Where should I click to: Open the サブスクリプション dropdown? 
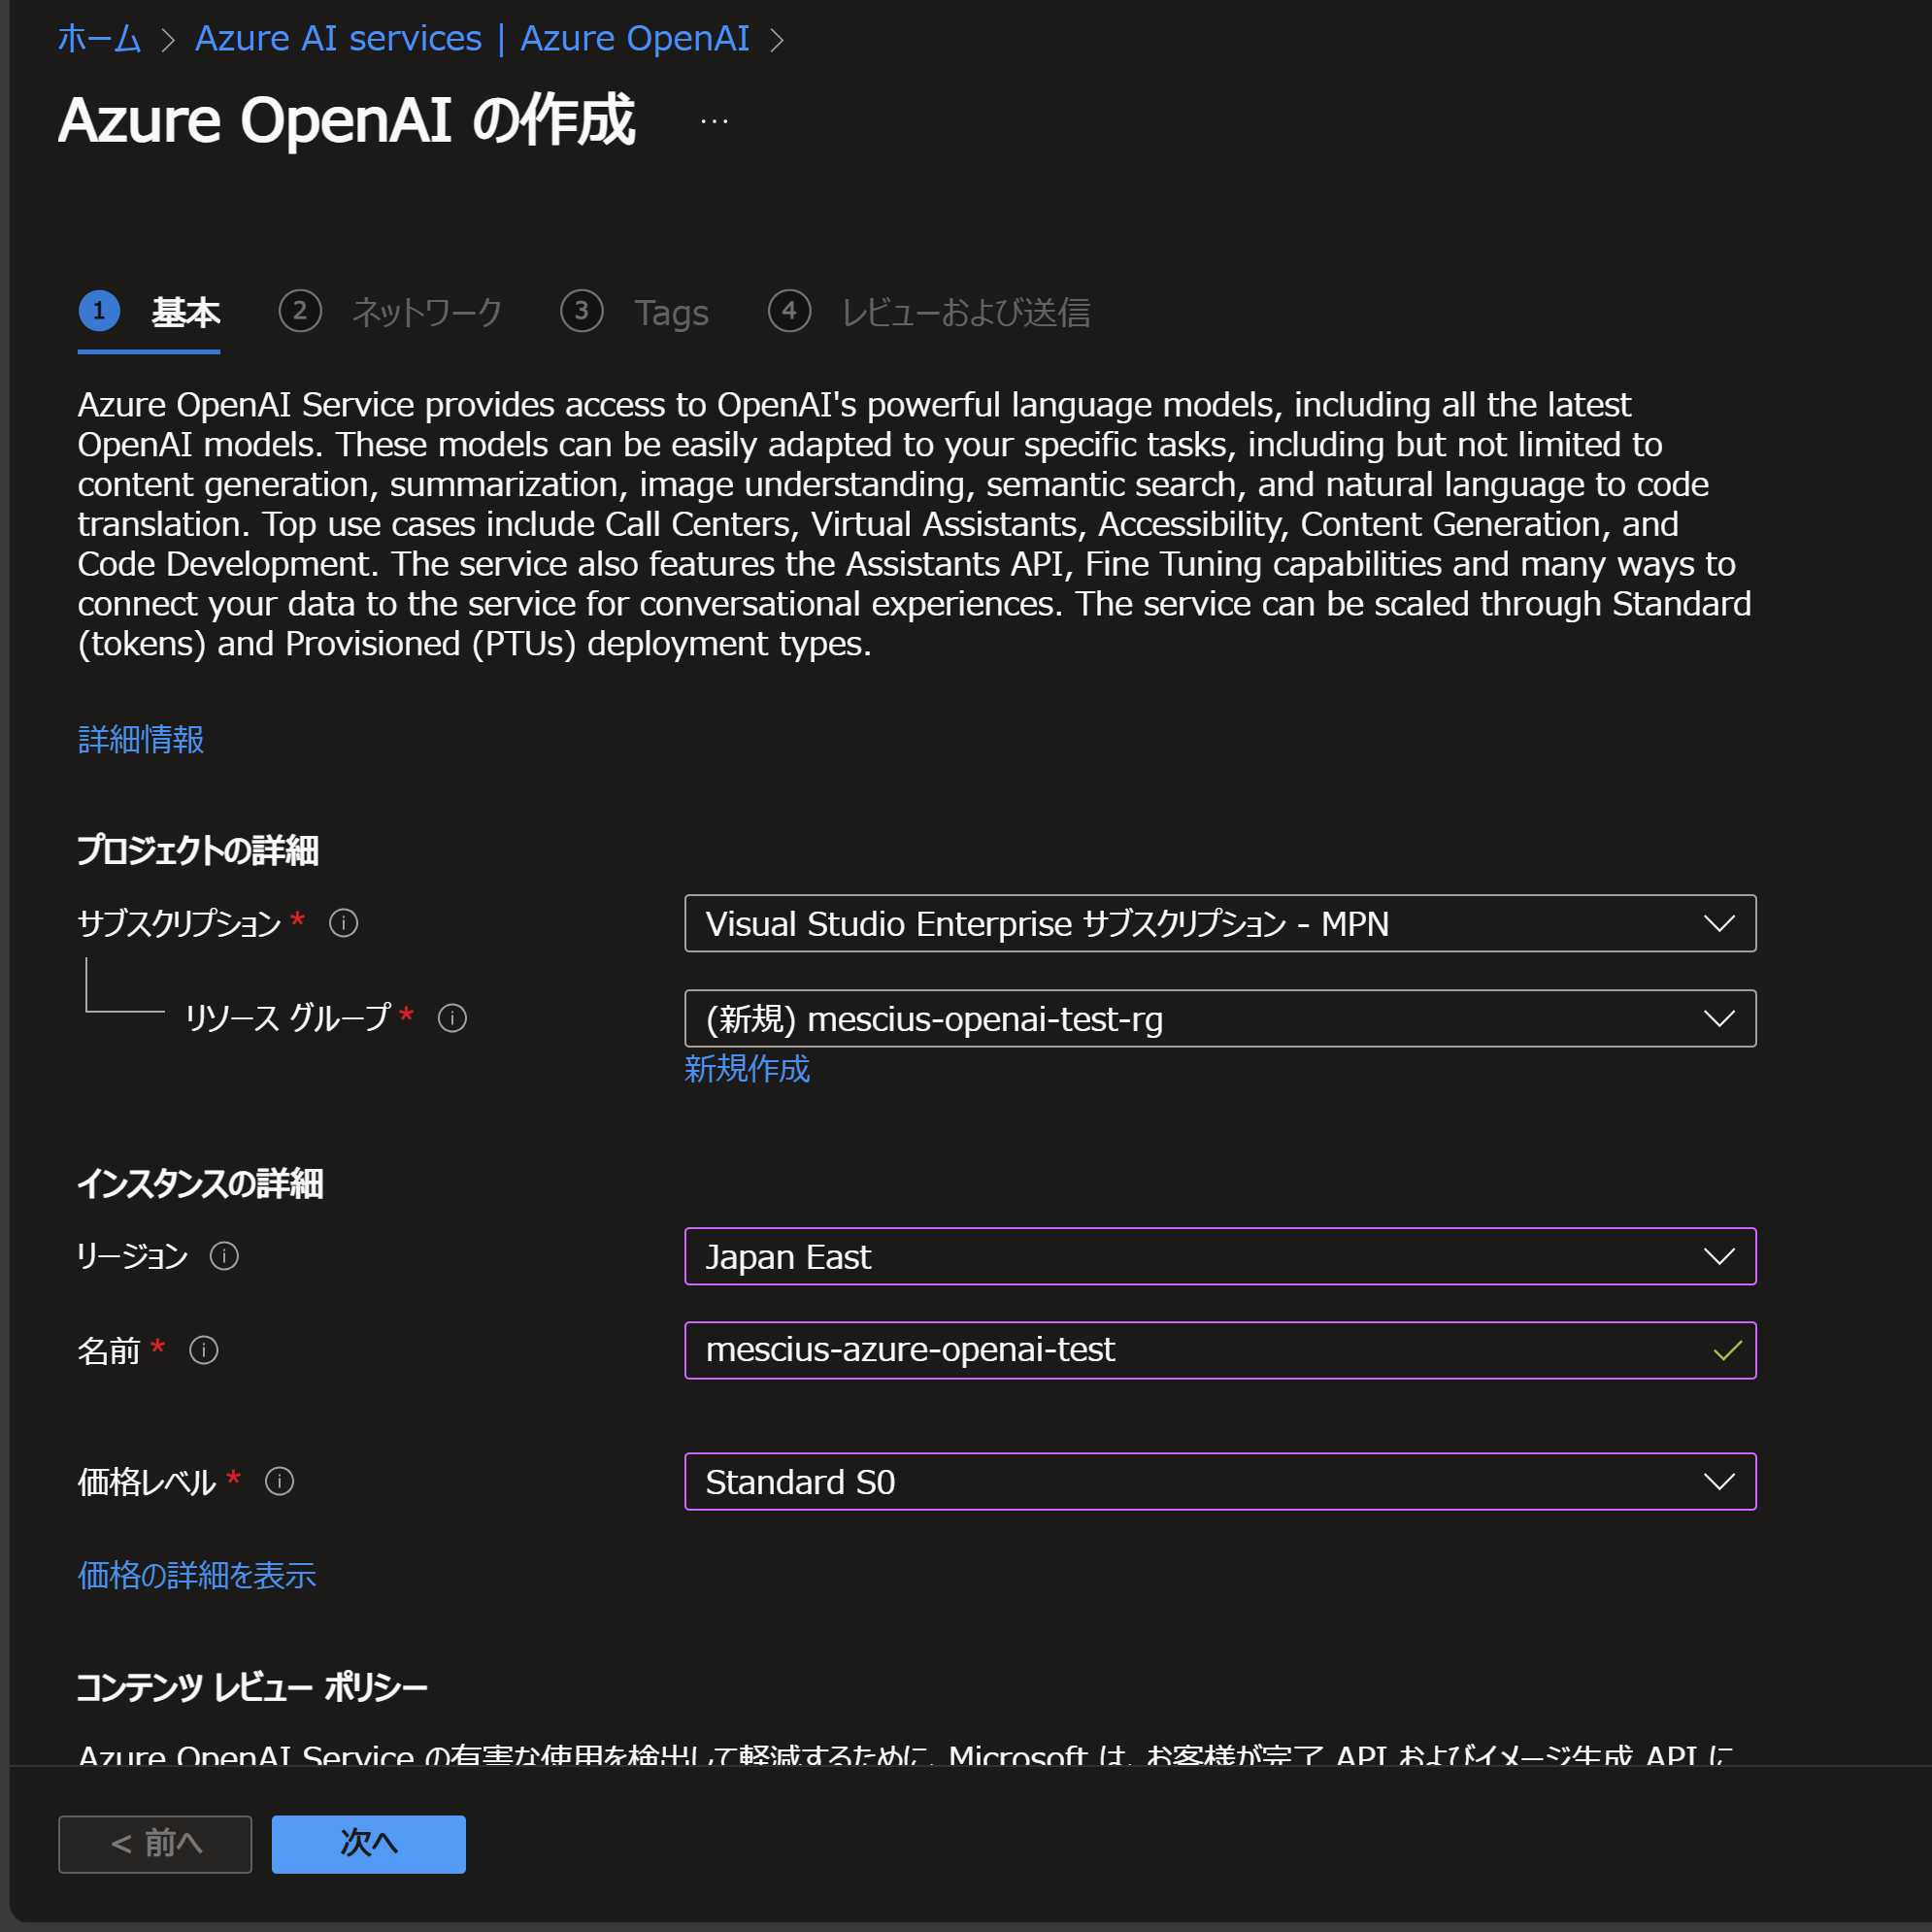coord(1220,923)
